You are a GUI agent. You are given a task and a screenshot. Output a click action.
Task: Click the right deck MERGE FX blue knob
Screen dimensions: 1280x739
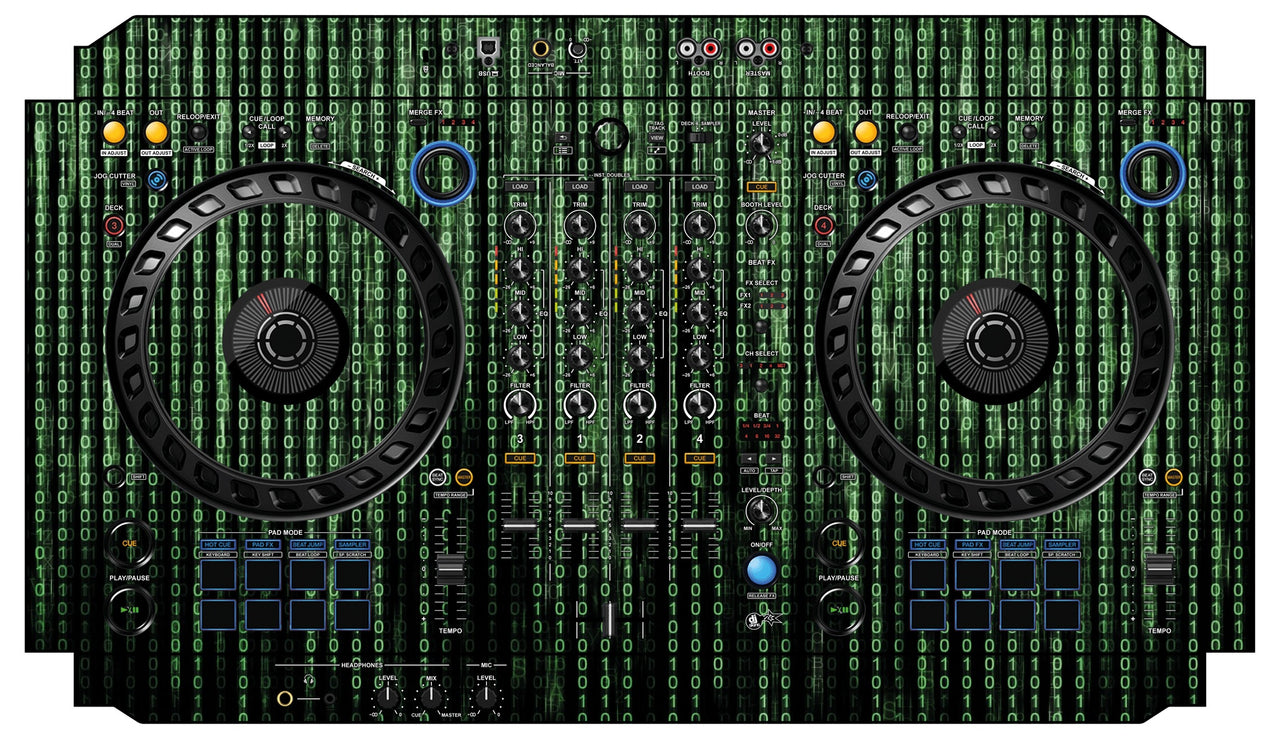[x=1151, y=173]
